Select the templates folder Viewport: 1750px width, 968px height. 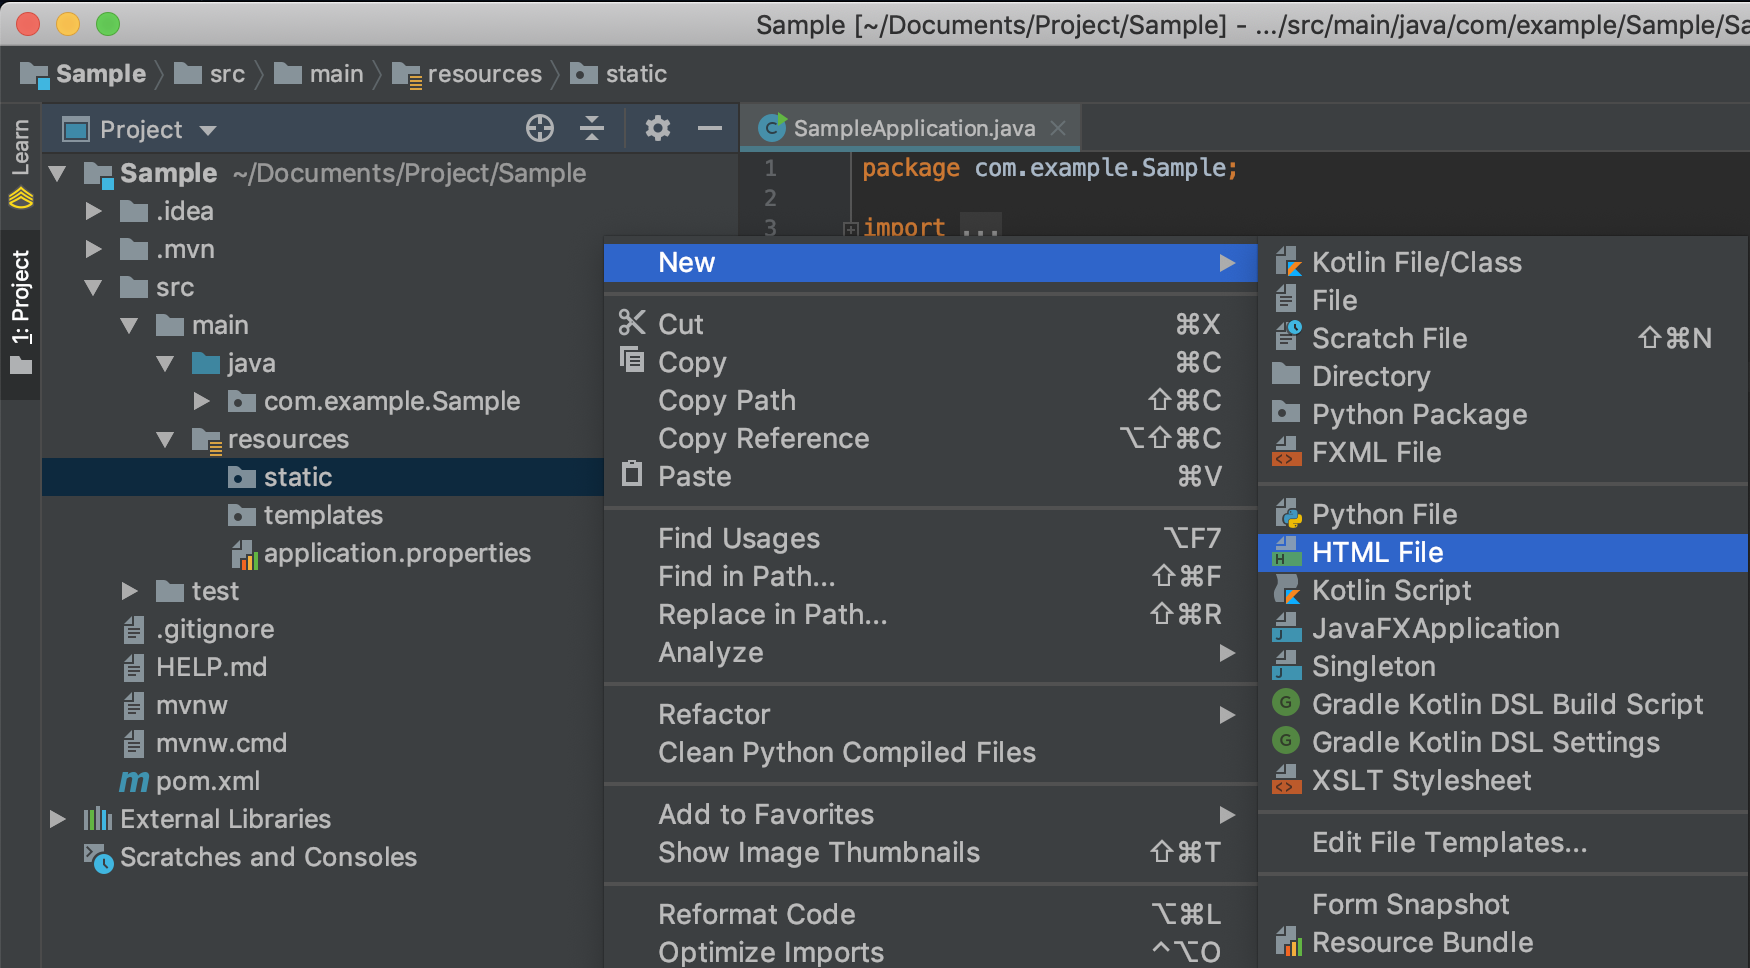pyautogui.click(x=323, y=515)
